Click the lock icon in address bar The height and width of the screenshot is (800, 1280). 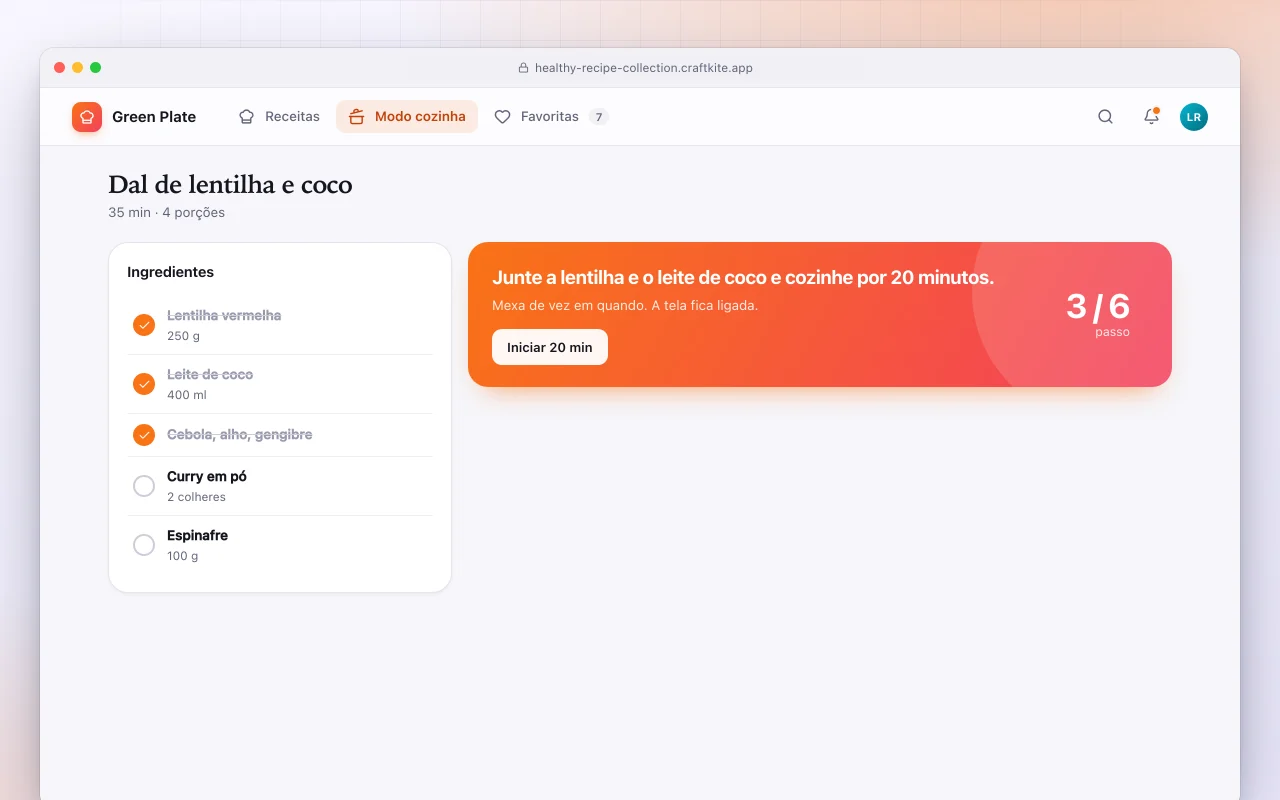[523, 68]
